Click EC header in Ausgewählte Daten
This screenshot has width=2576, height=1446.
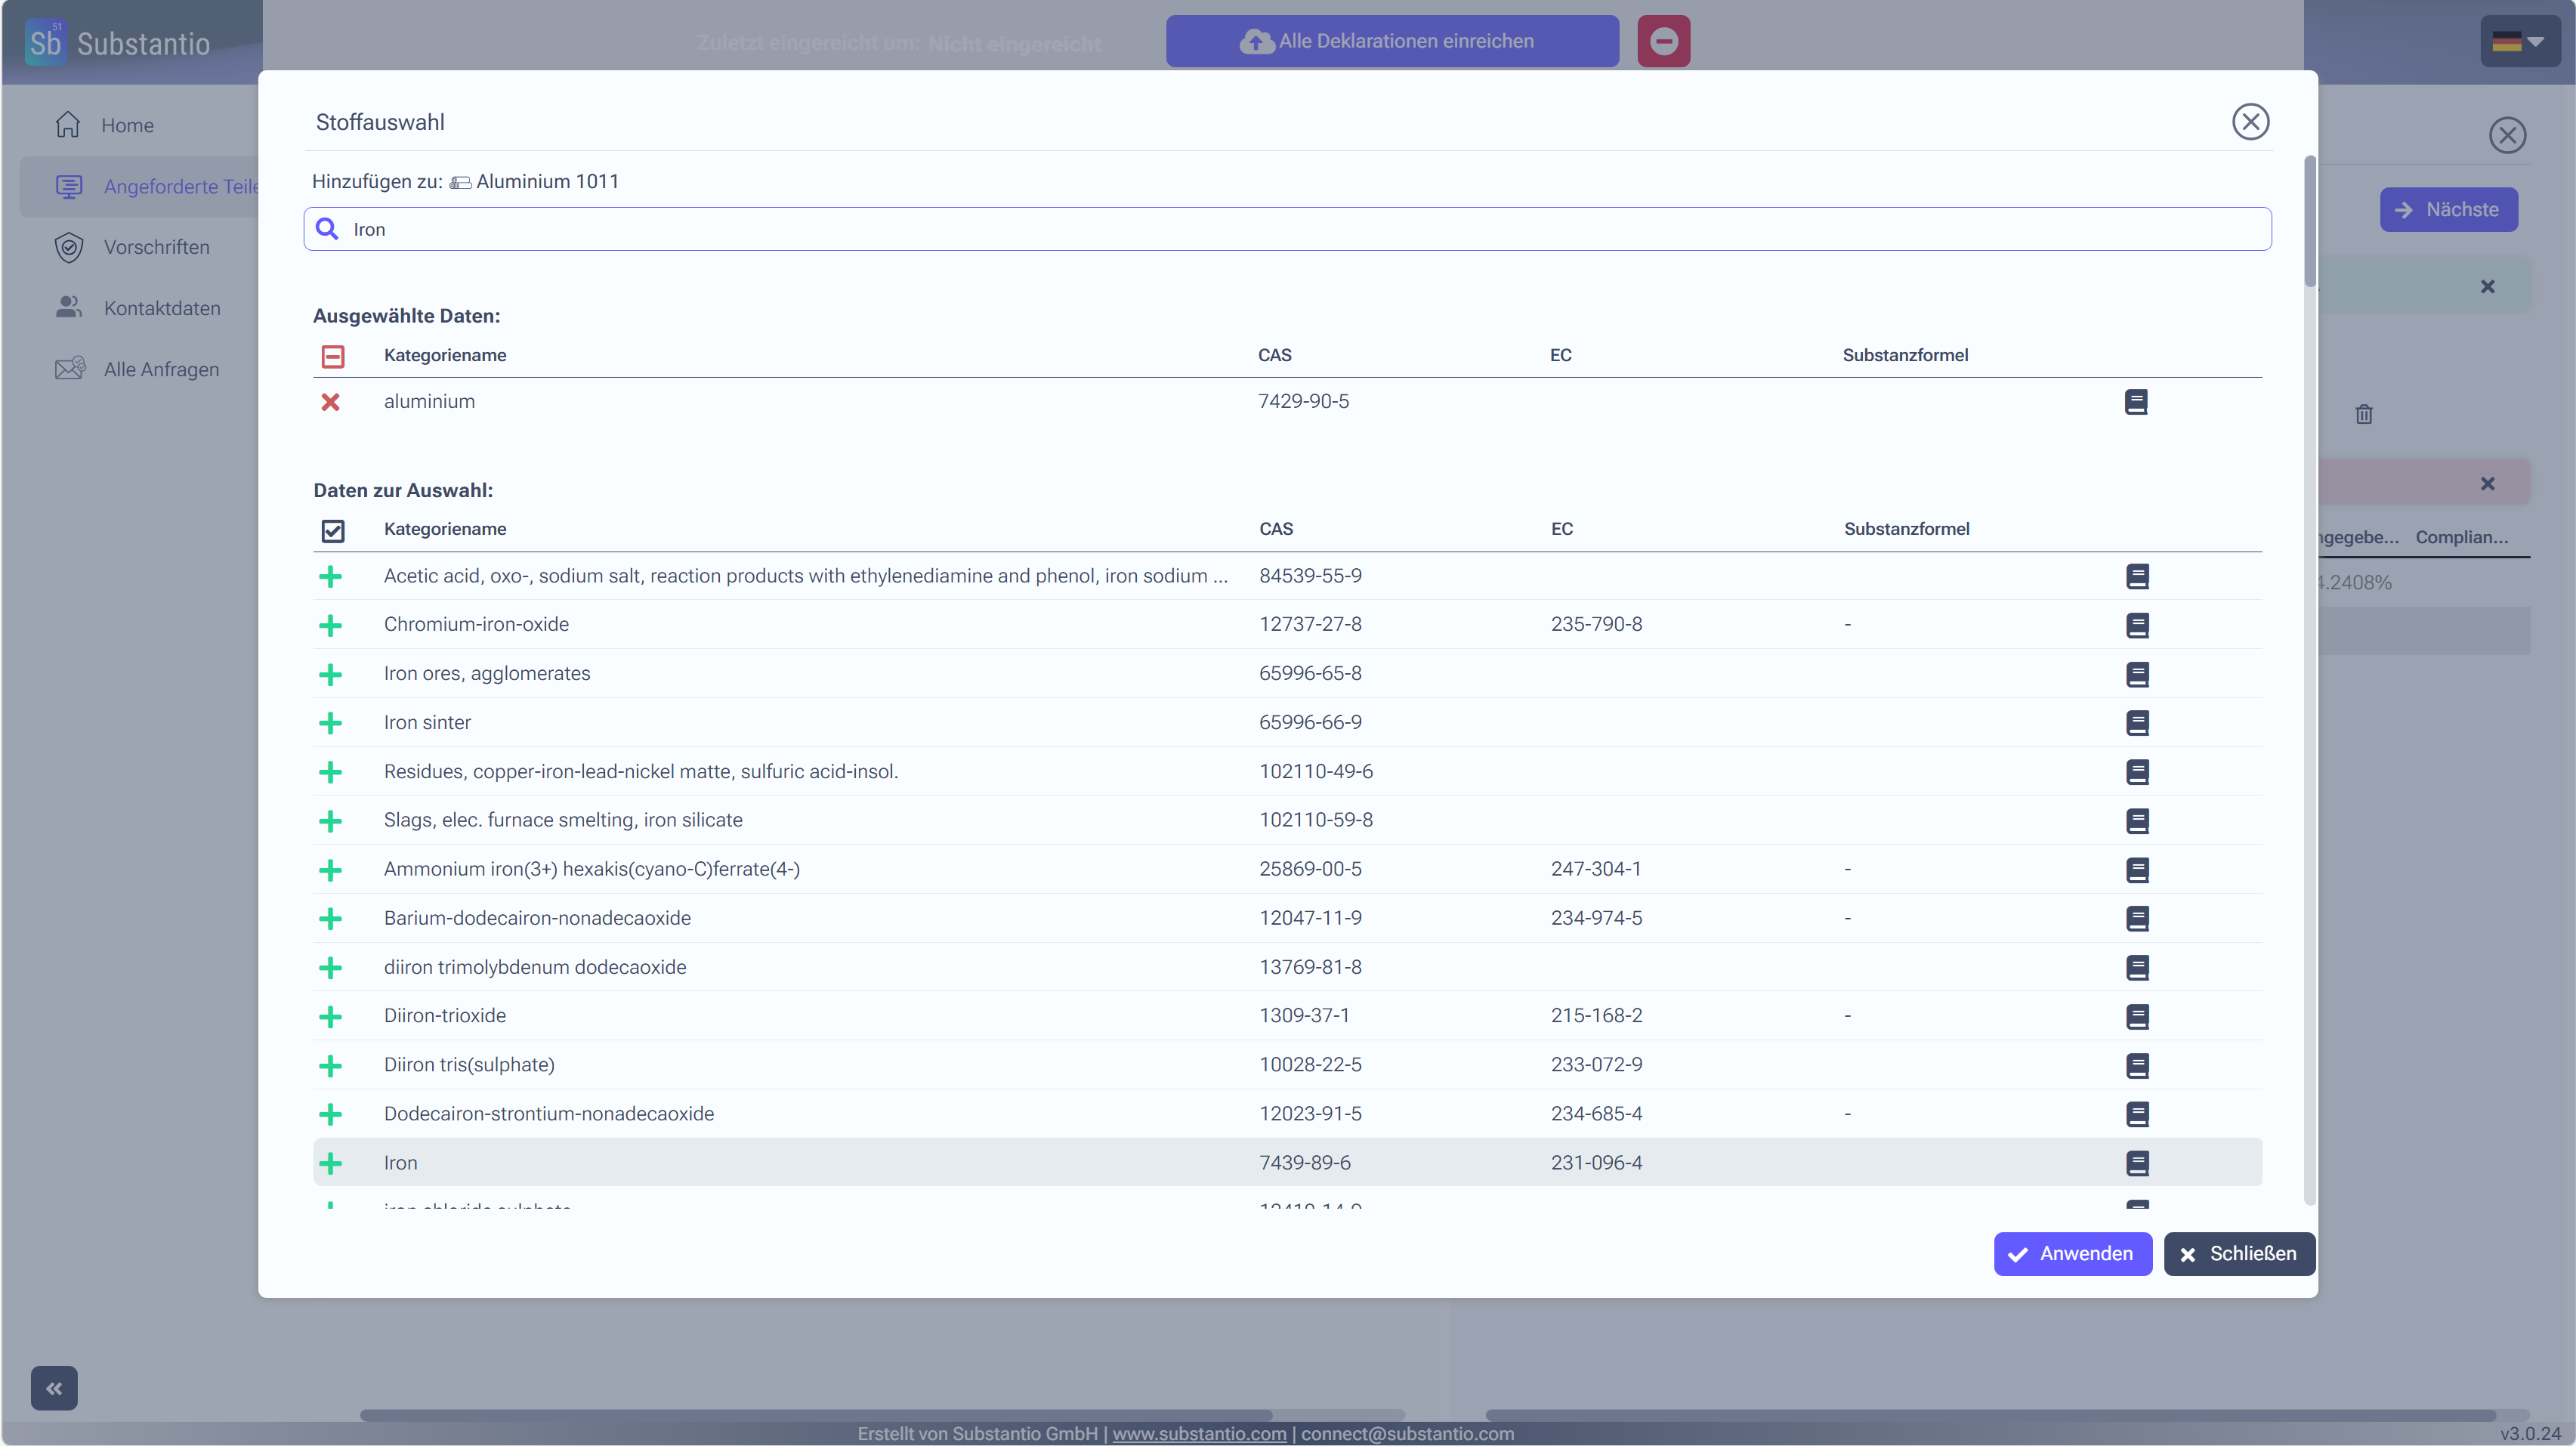point(1560,355)
